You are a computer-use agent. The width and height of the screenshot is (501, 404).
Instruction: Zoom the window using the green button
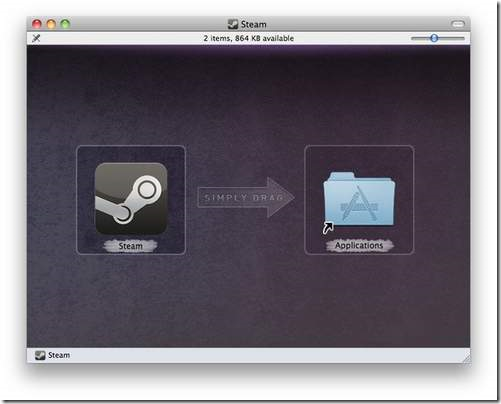pos(65,24)
